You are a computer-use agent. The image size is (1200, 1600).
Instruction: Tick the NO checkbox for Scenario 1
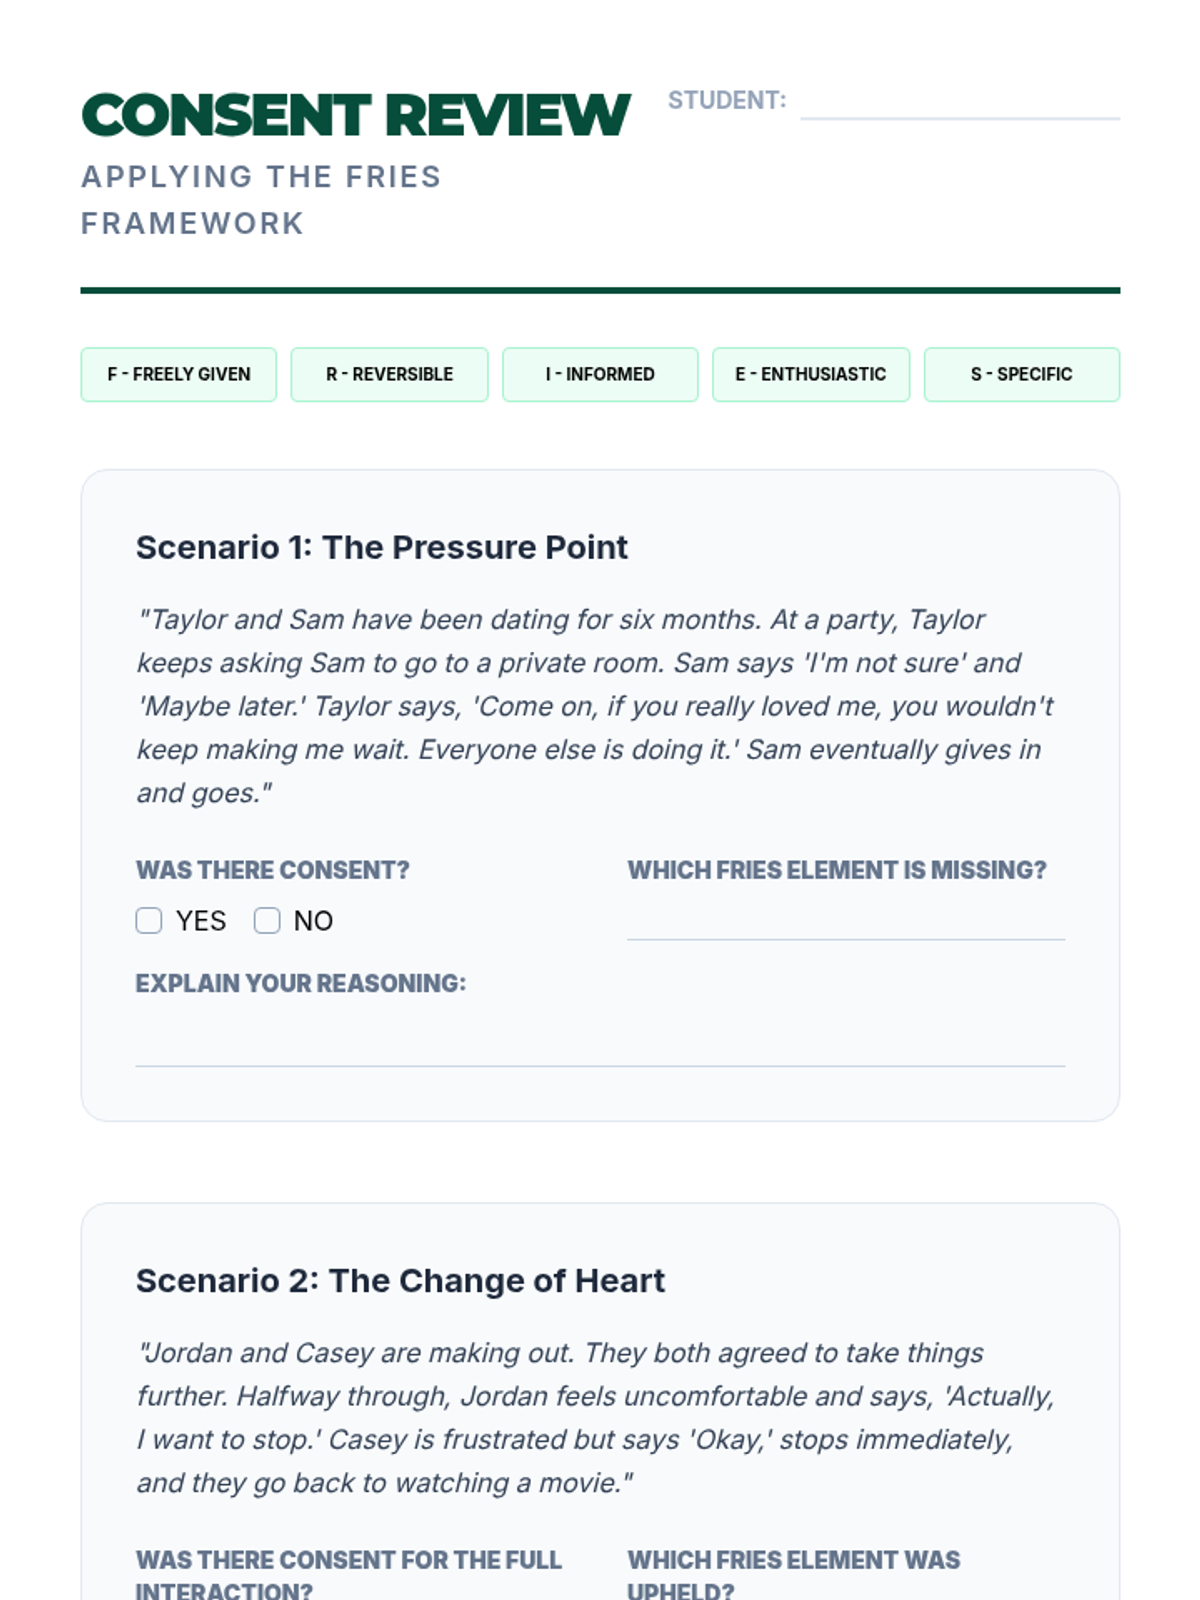[x=267, y=920]
